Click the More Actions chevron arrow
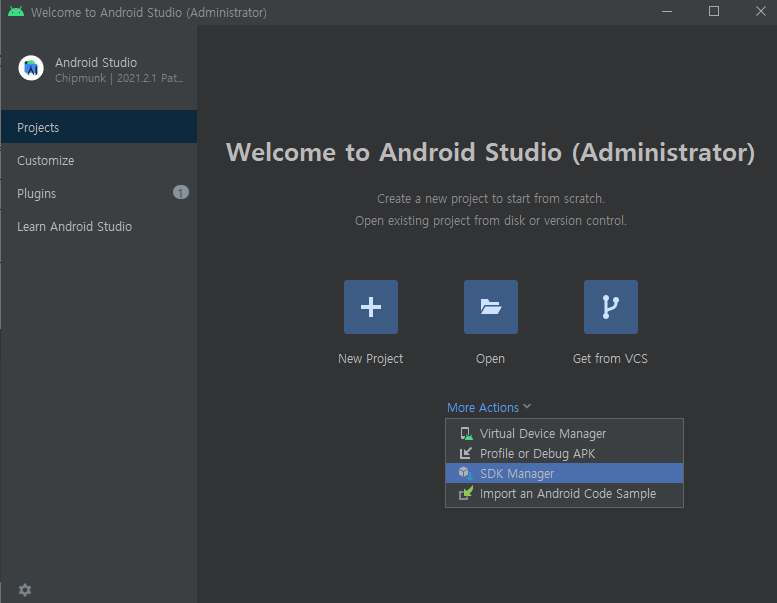The width and height of the screenshot is (777, 603). tap(527, 406)
